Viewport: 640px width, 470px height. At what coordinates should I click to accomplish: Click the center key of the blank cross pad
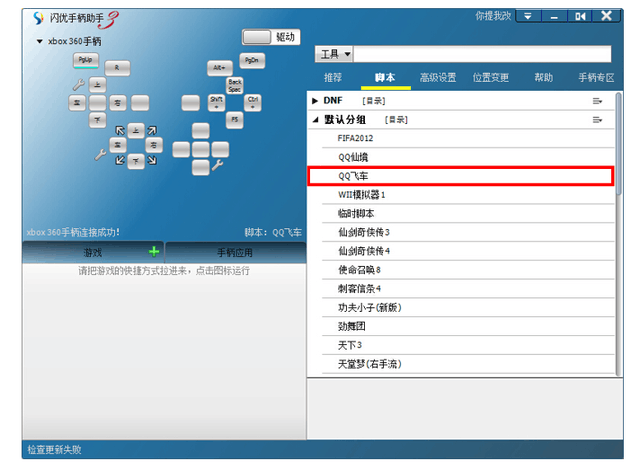tap(201, 149)
